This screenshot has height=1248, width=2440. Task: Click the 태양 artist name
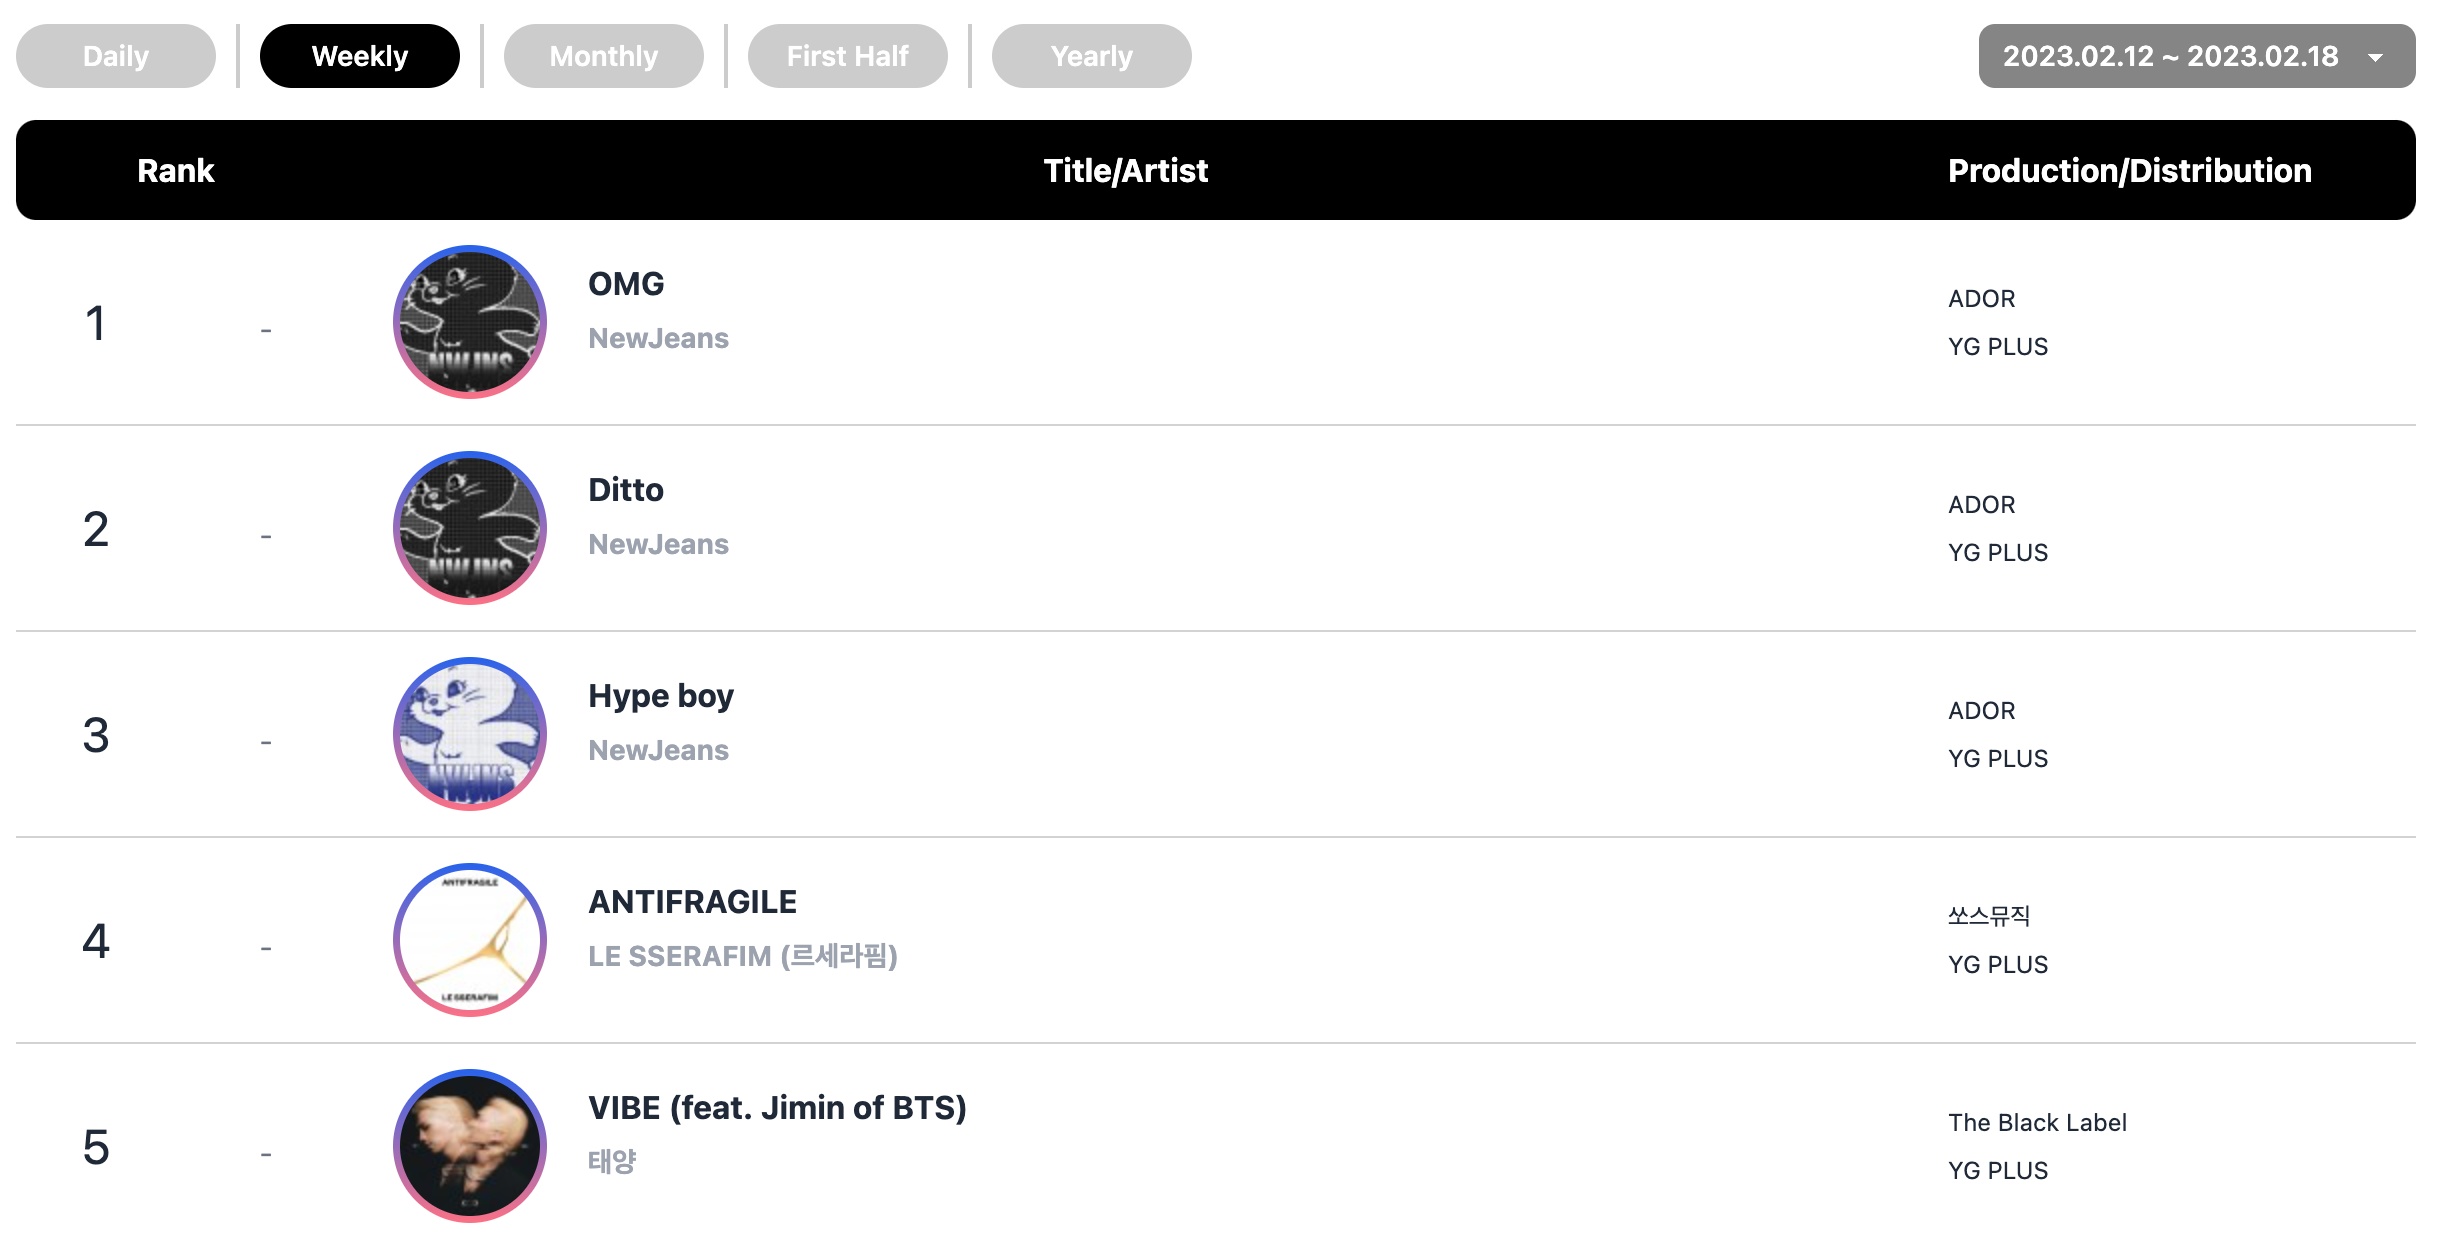[612, 1162]
